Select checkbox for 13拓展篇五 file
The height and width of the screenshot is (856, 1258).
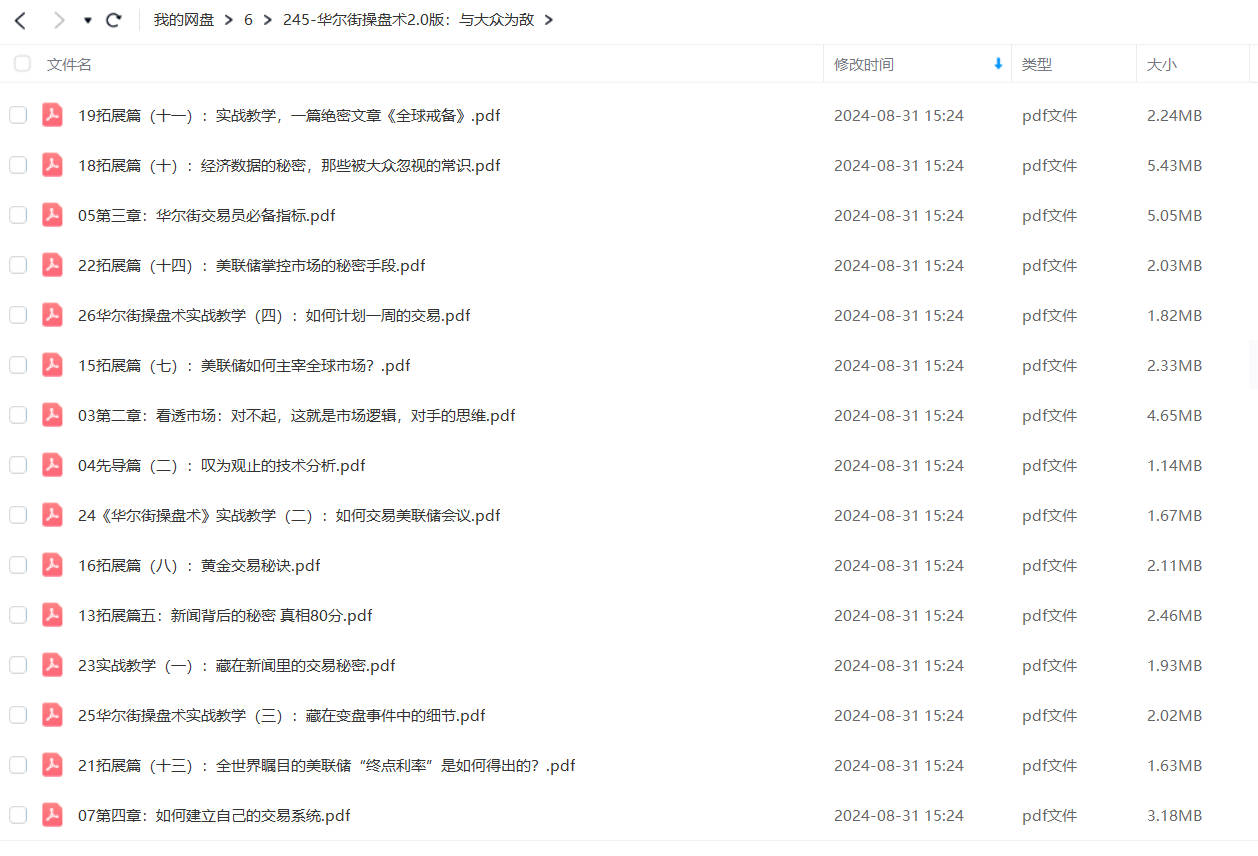(18, 615)
